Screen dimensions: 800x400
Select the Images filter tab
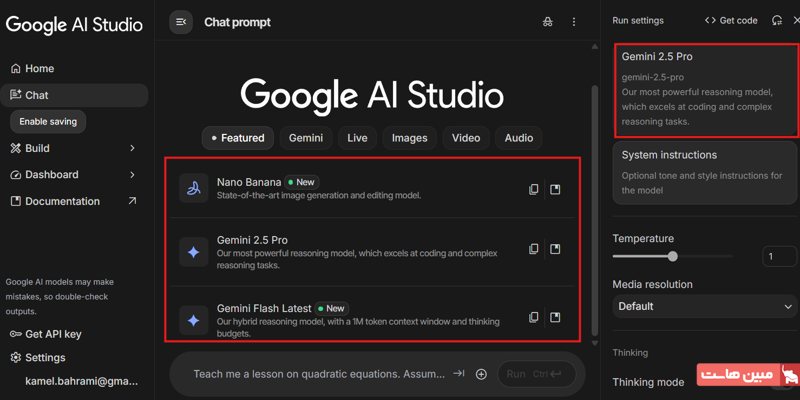tap(410, 138)
